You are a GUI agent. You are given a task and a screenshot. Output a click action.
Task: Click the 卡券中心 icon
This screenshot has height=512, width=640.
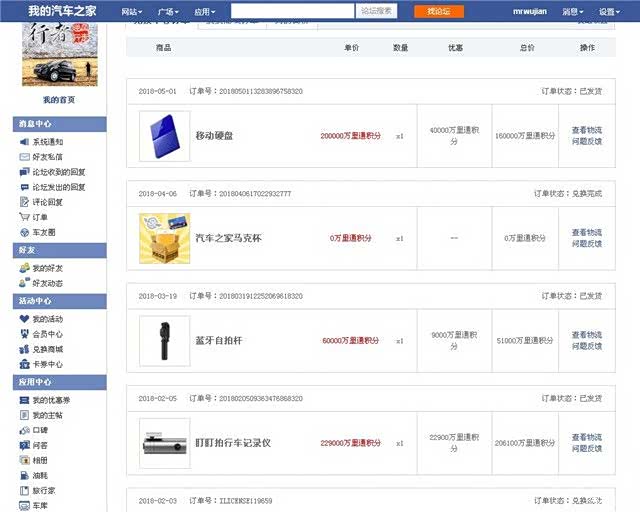(24, 364)
